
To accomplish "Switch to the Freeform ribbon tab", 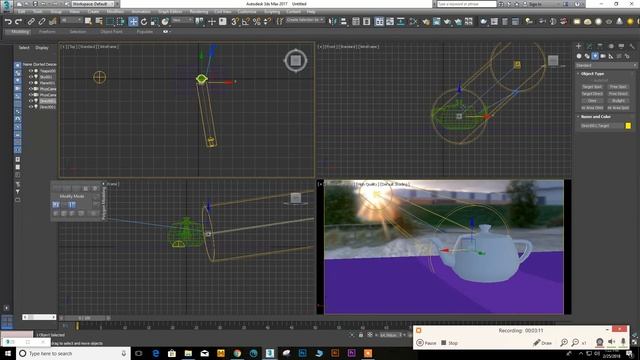I will pos(47,32).
